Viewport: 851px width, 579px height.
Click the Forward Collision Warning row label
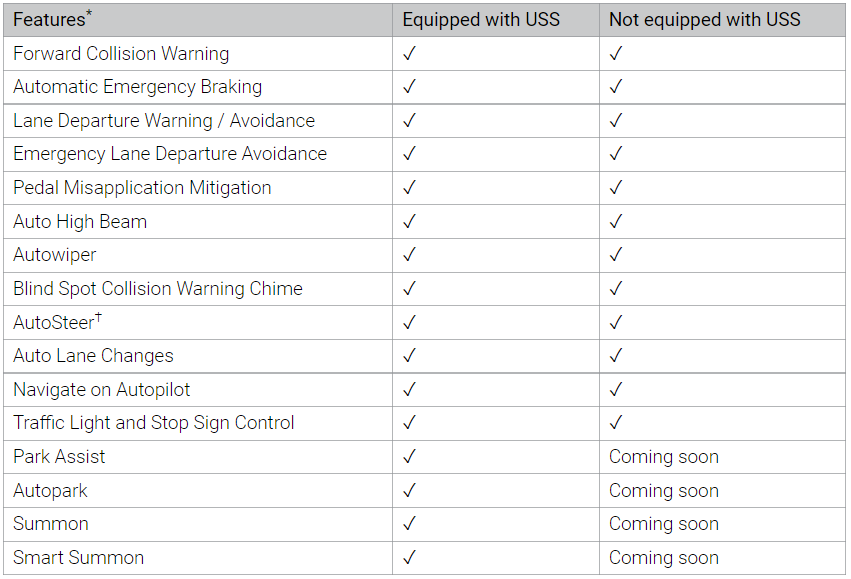(x=121, y=54)
